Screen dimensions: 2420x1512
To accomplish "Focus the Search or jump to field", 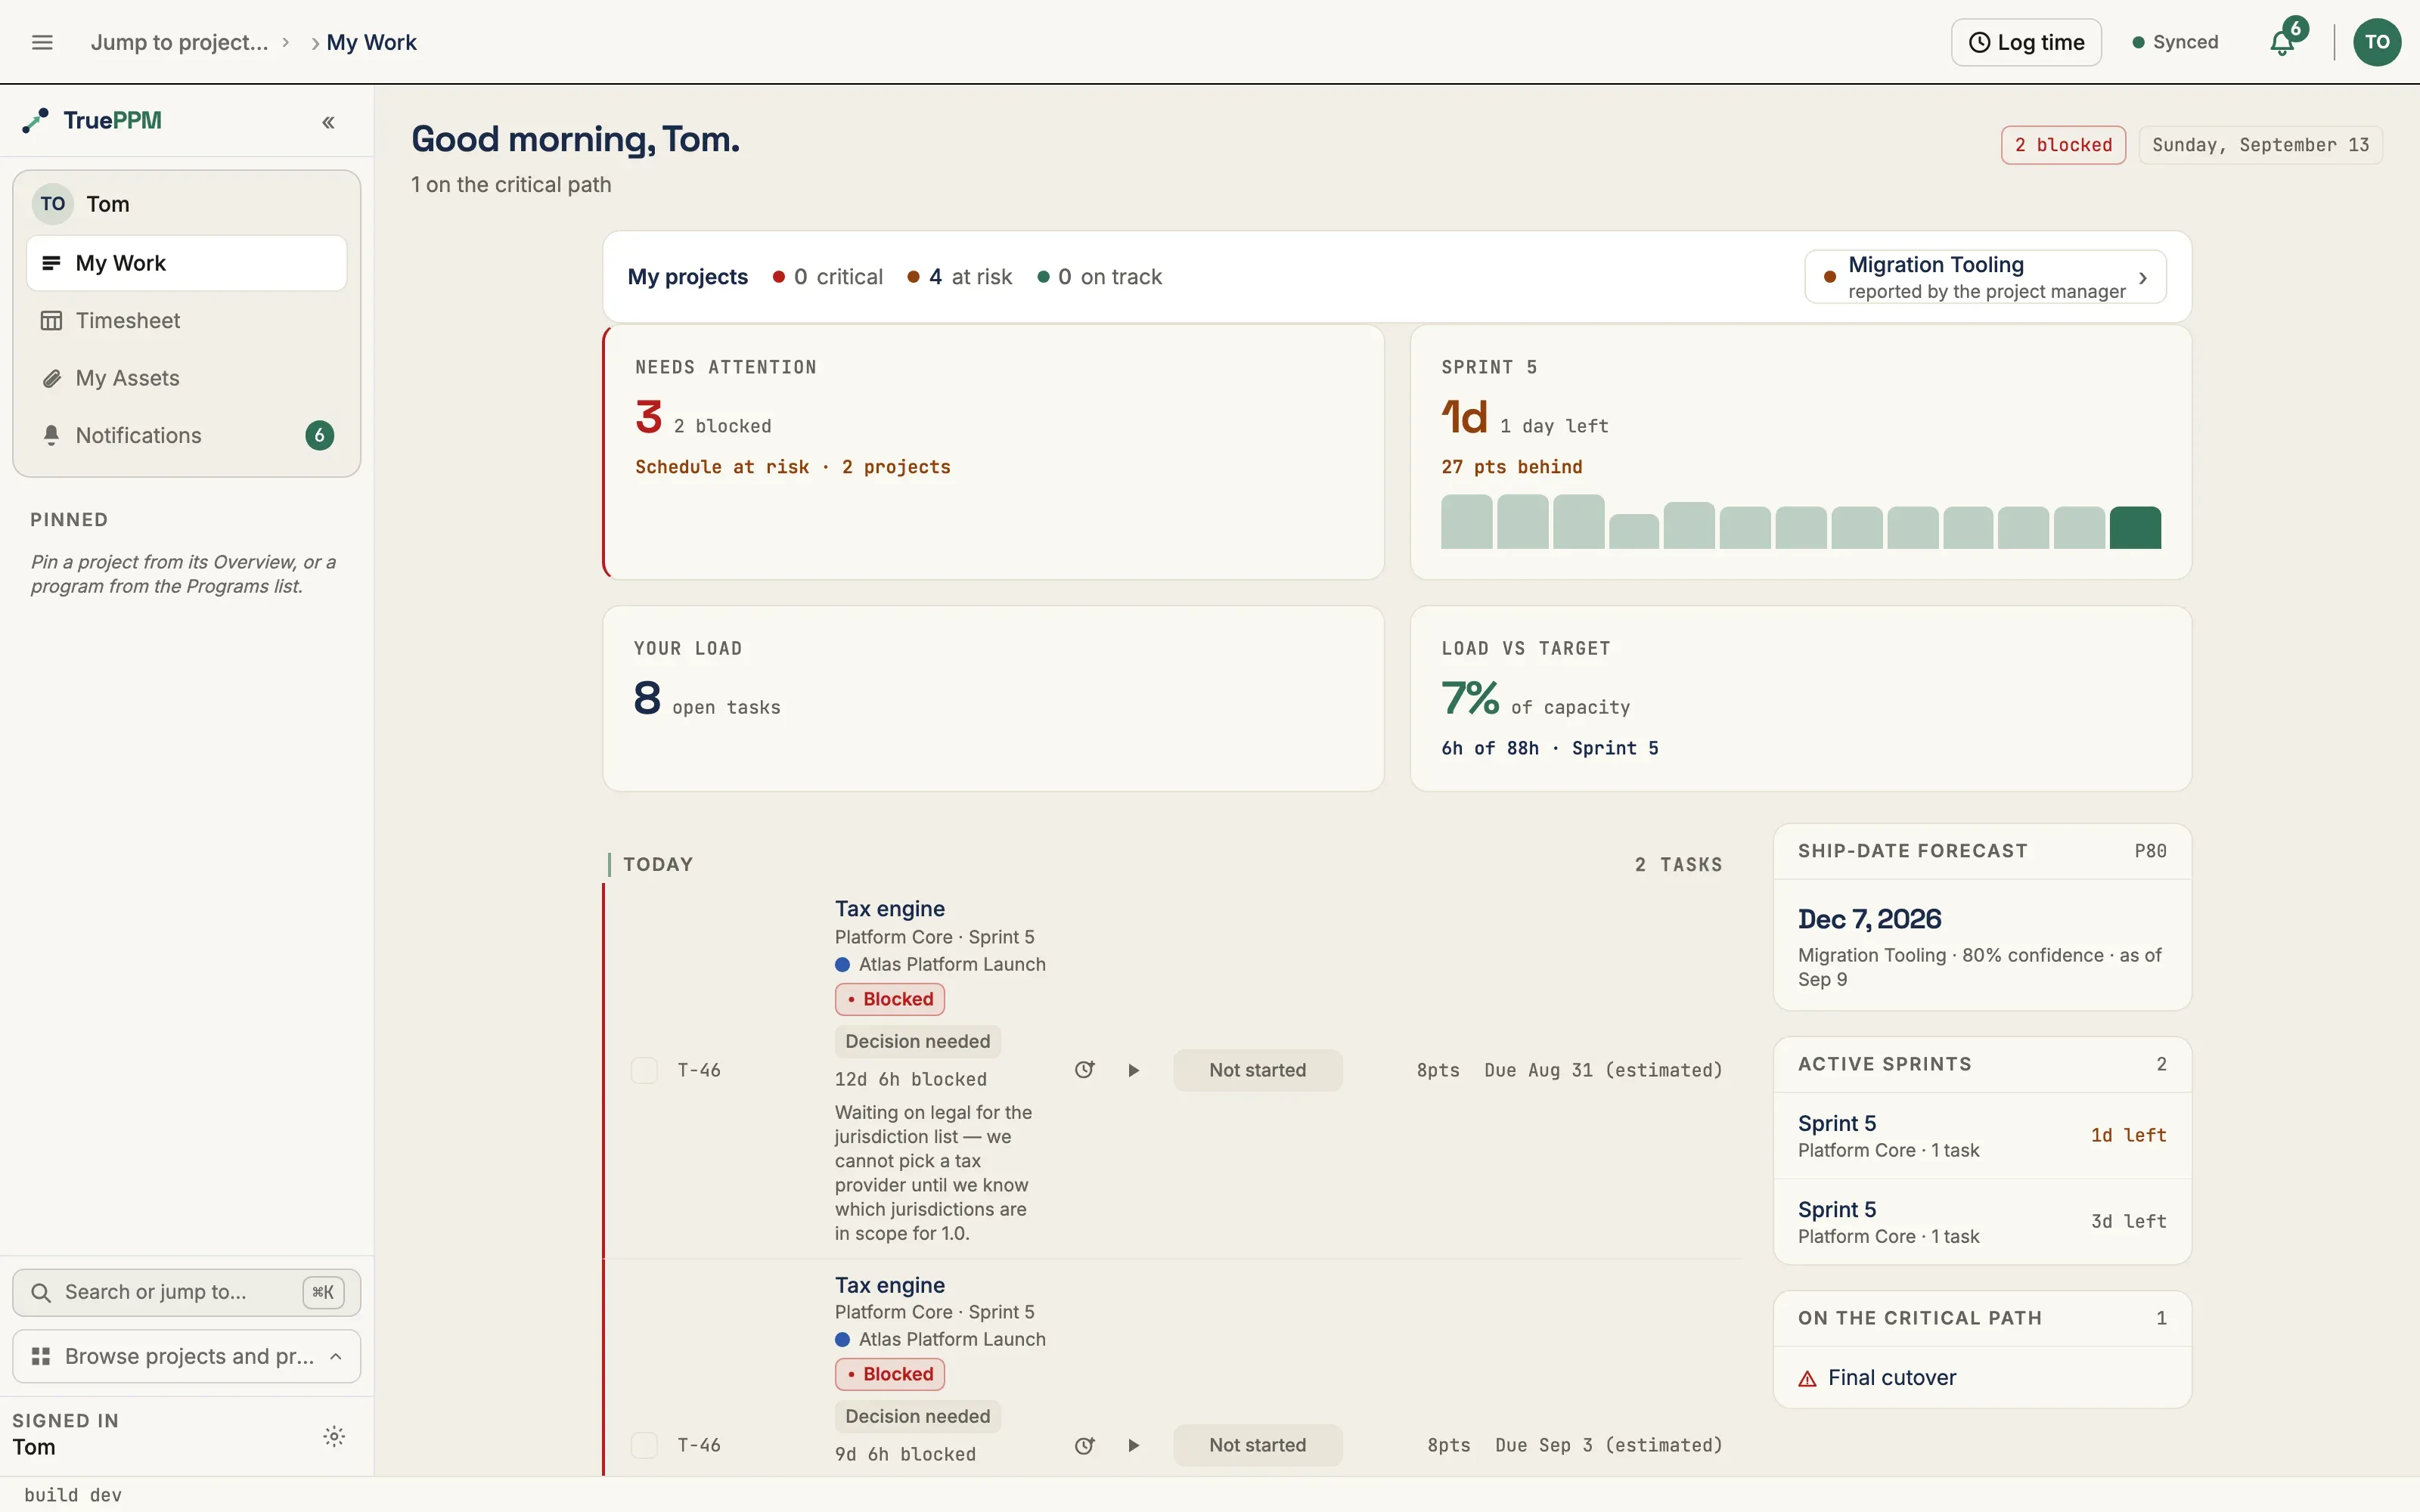I will coord(186,1292).
